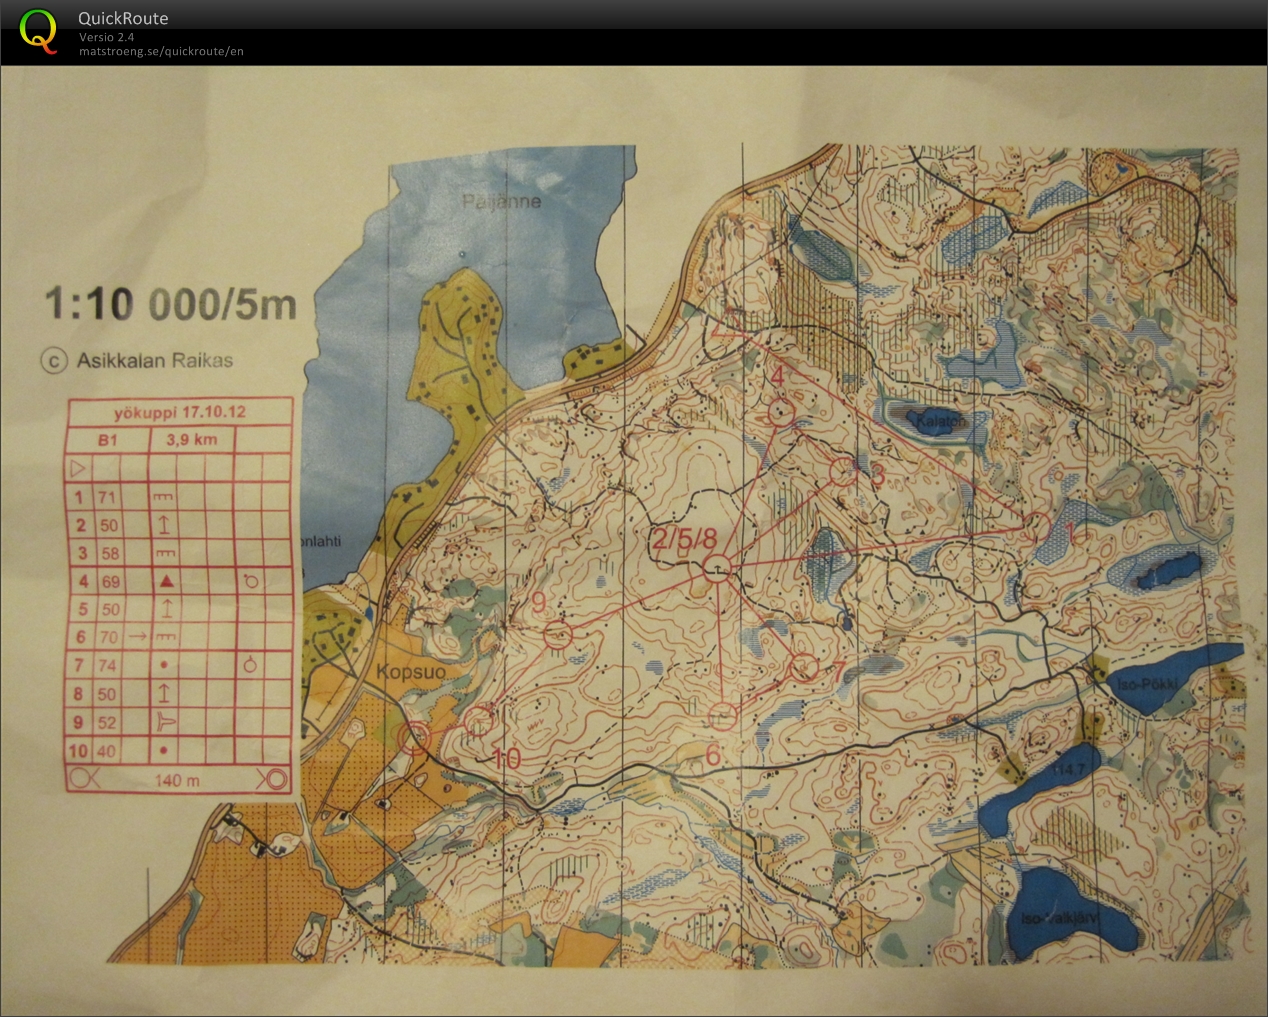Select control circle 6 on the map
The image size is (1268, 1017).
tap(723, 715)
